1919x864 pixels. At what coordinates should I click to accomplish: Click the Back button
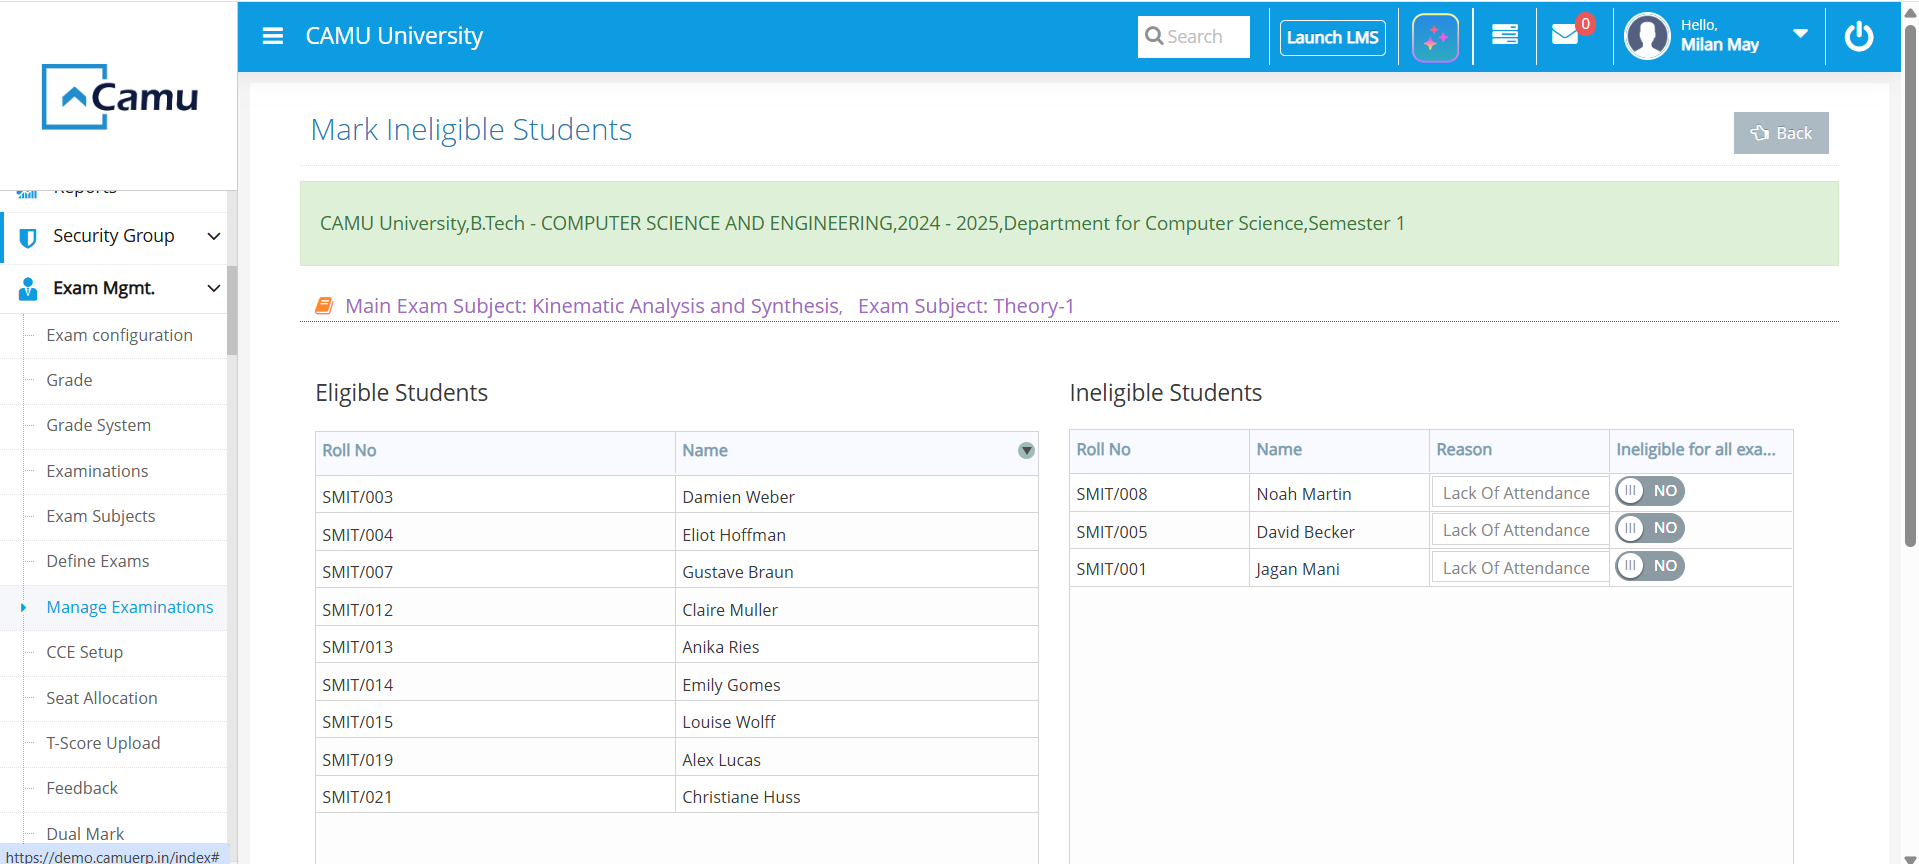(x=1780, y=133)
